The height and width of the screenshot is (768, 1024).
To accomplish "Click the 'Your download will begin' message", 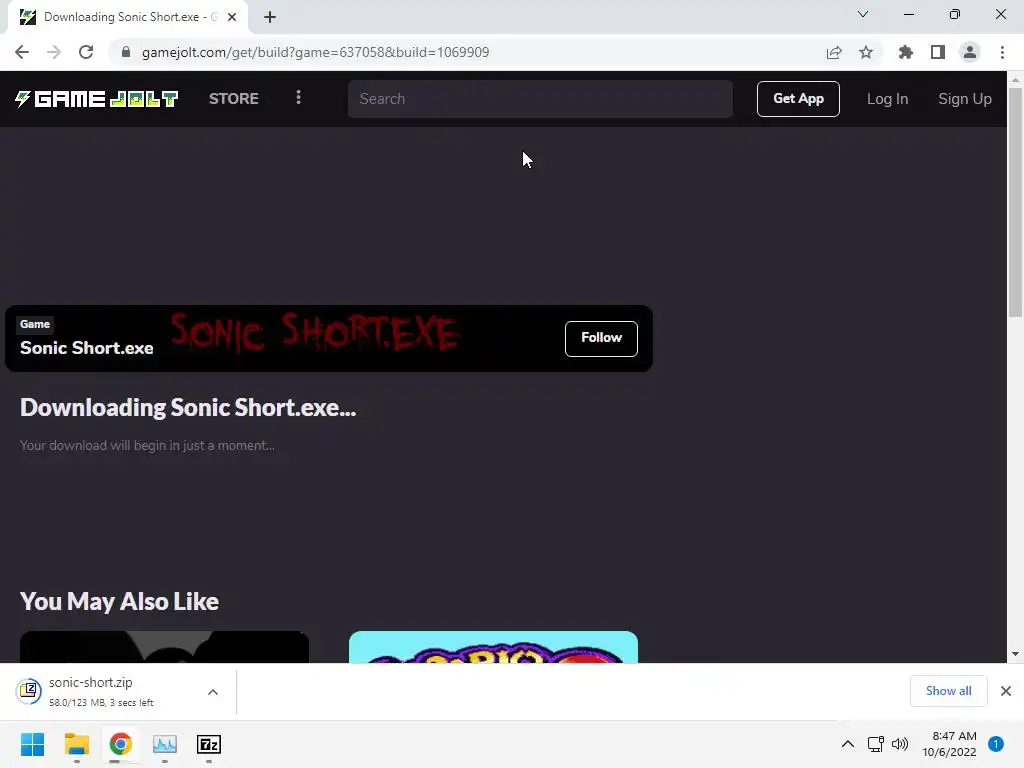I will [147, 445].
